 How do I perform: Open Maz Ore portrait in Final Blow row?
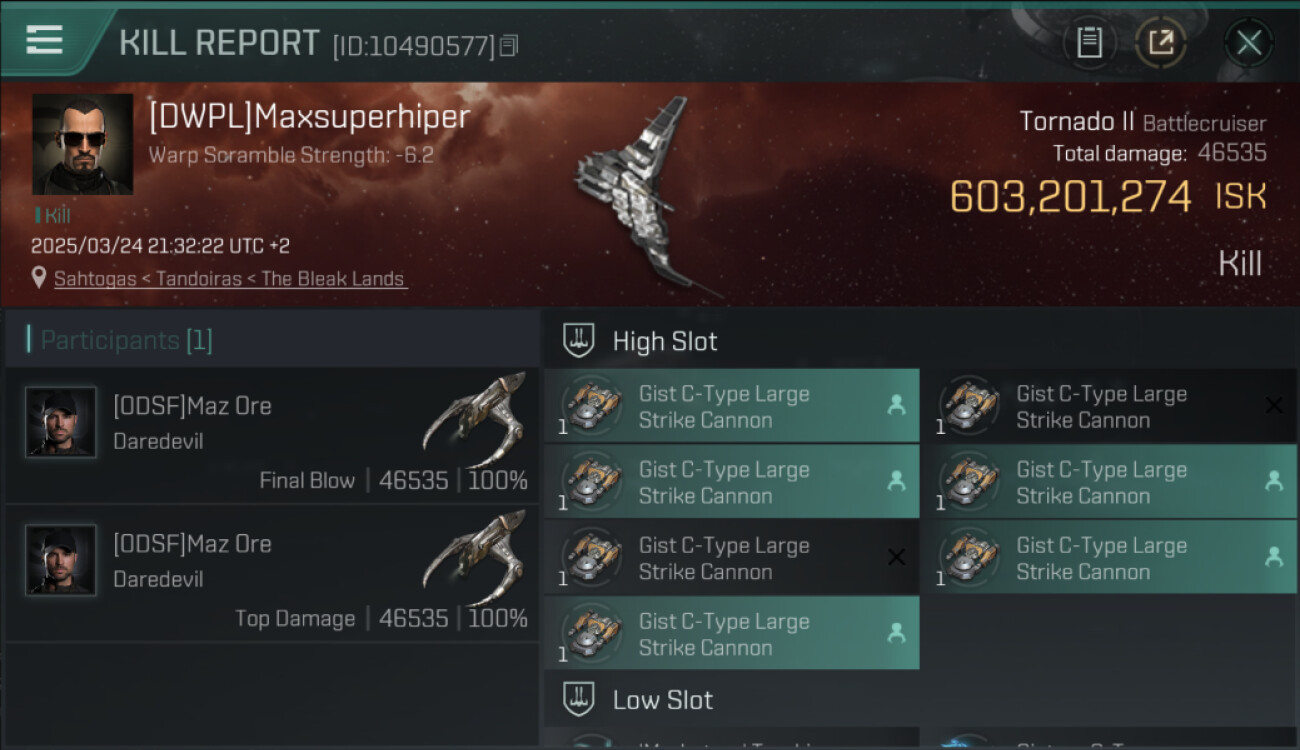(x=61, y=422)
